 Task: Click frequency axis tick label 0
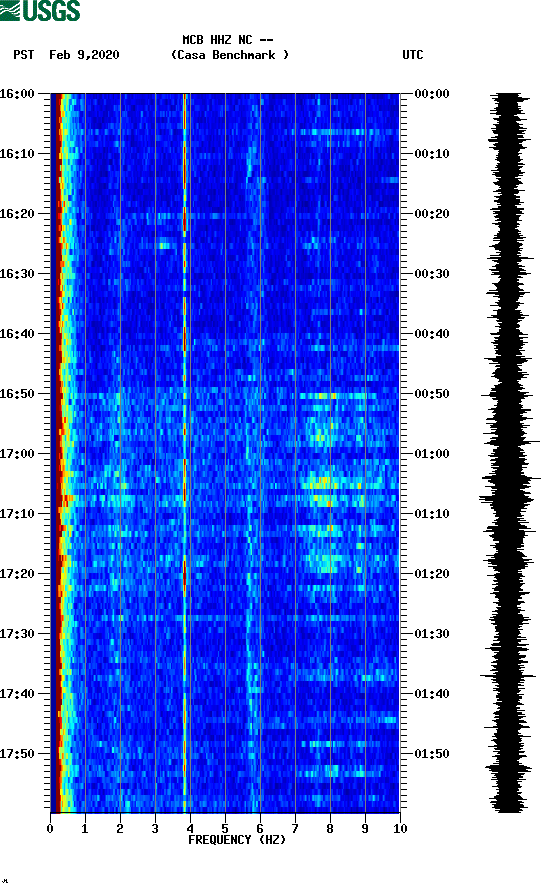pos(50,829)
